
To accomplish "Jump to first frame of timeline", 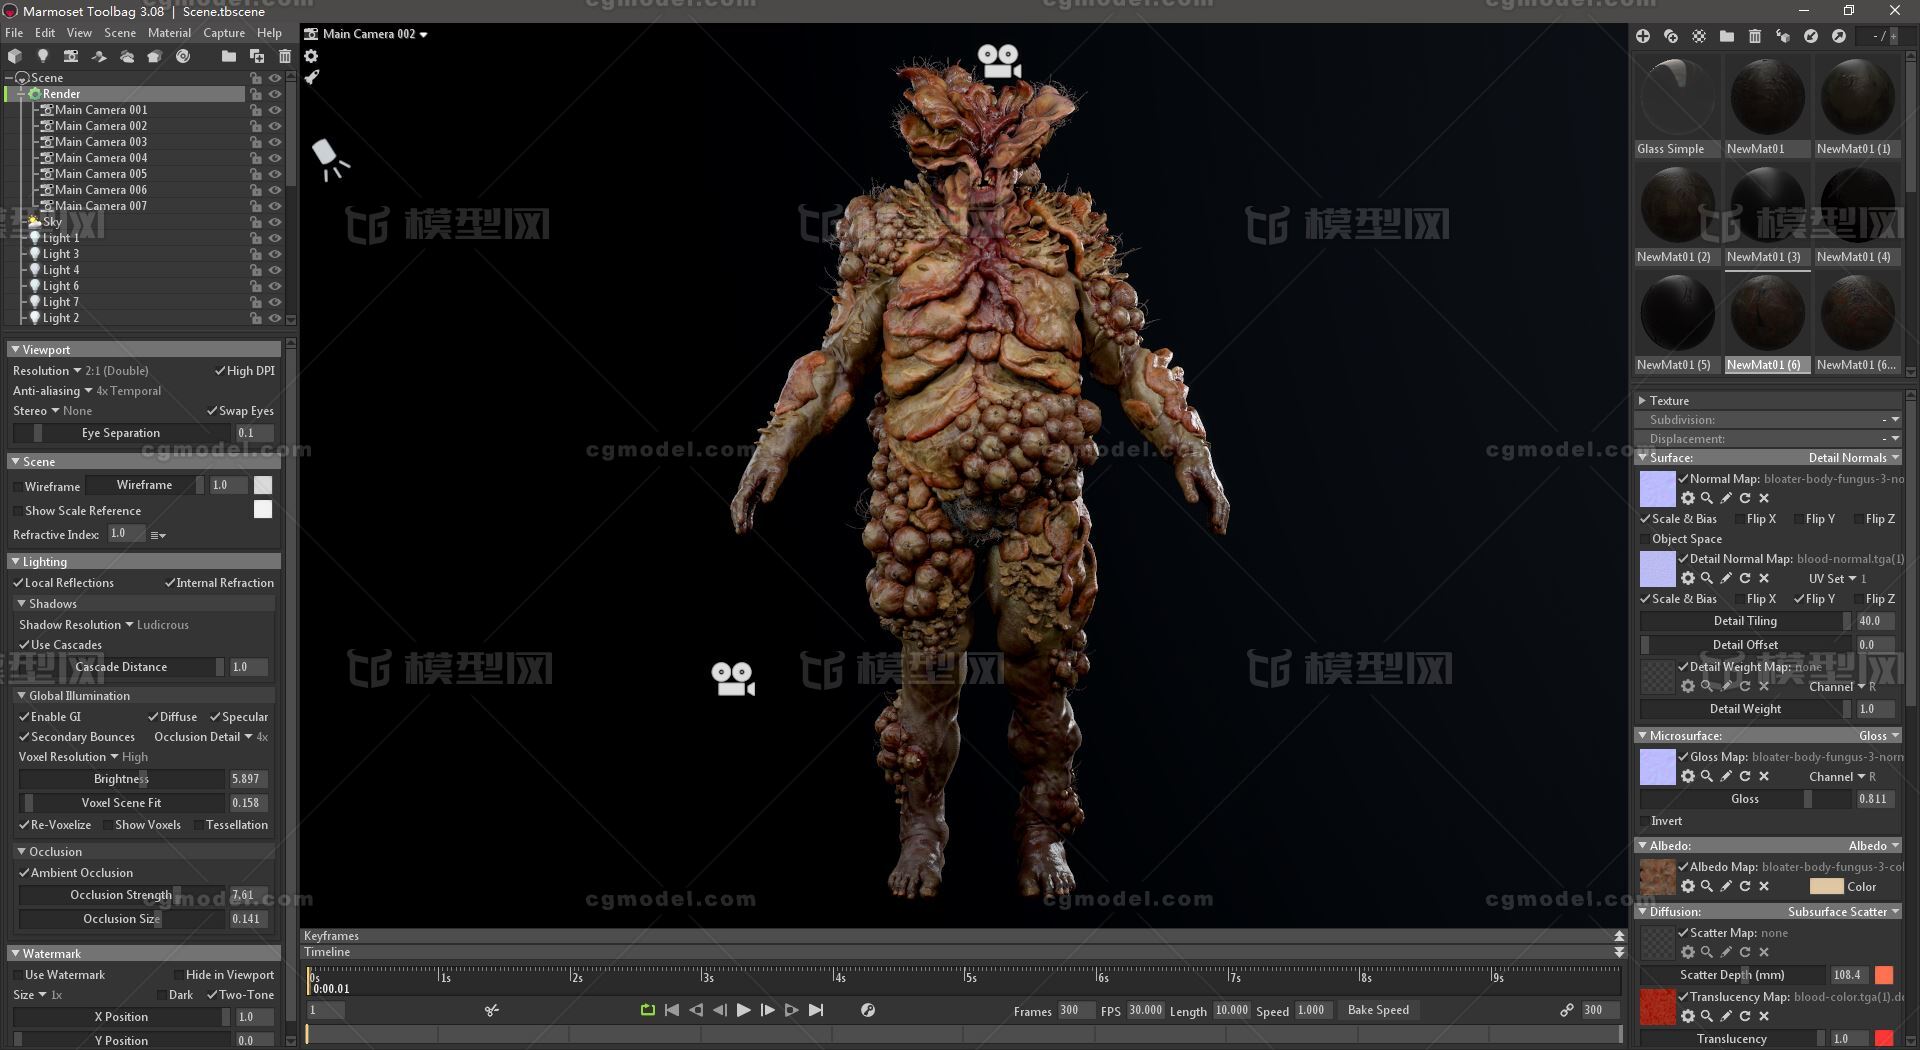I will tap(672, 1010).
